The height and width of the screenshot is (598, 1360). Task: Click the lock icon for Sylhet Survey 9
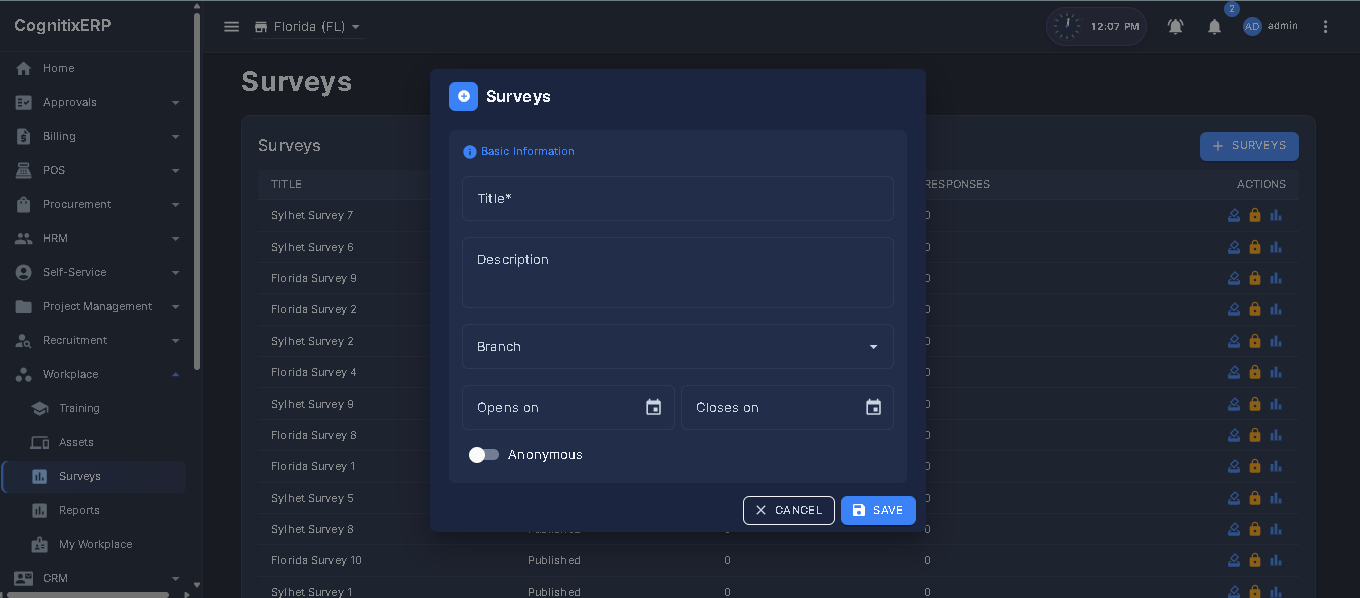click(x=1255, y=404)
